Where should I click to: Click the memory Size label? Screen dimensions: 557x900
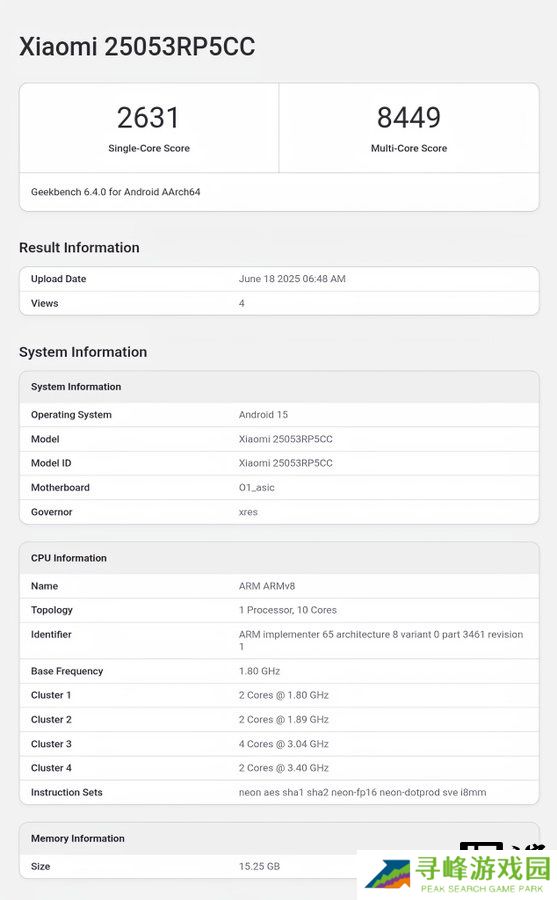click(40, 866)
